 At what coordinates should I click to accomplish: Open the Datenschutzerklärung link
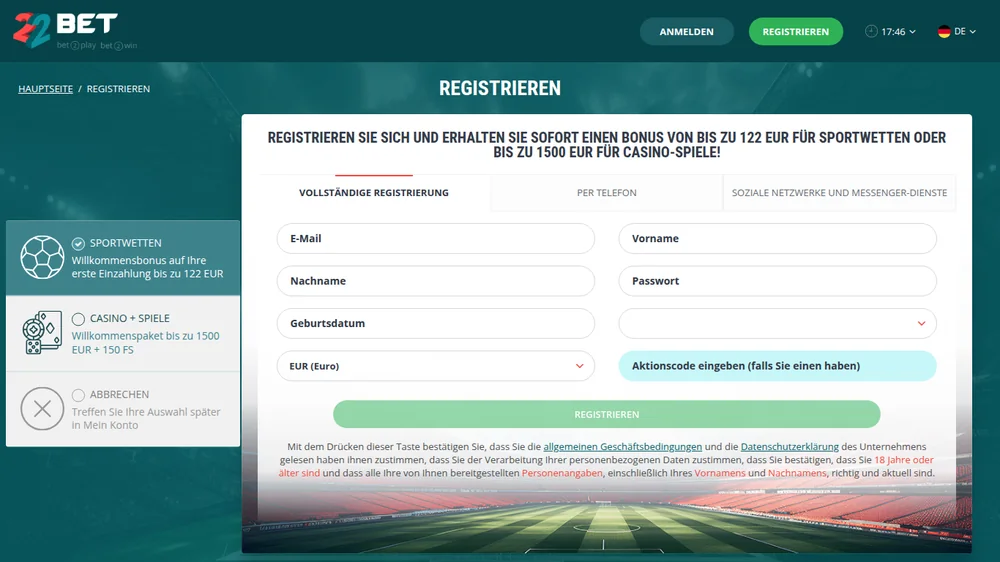tap(790, 447)
